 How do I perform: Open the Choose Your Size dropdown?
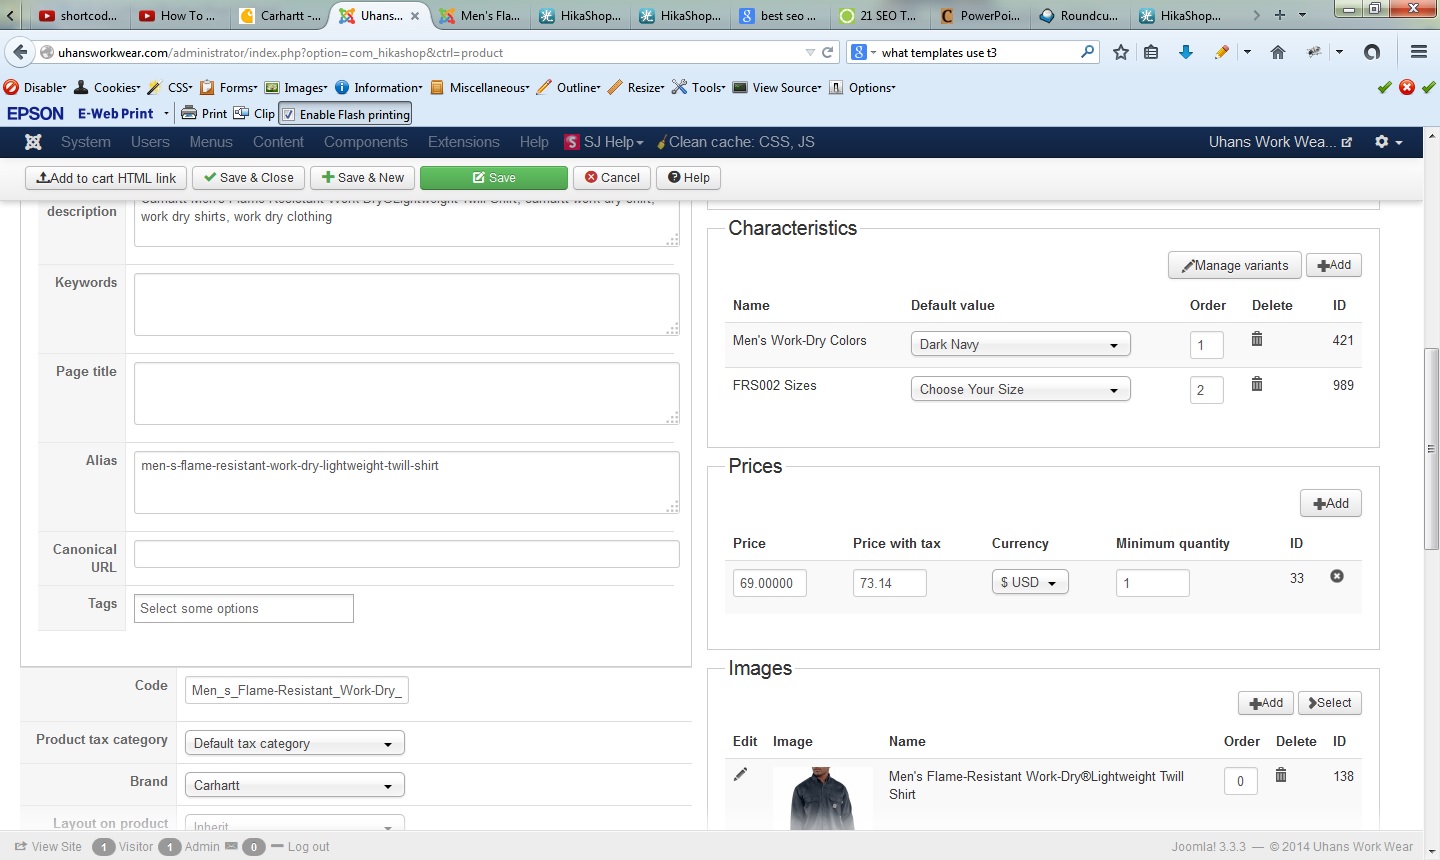[x=1020, y=389]
